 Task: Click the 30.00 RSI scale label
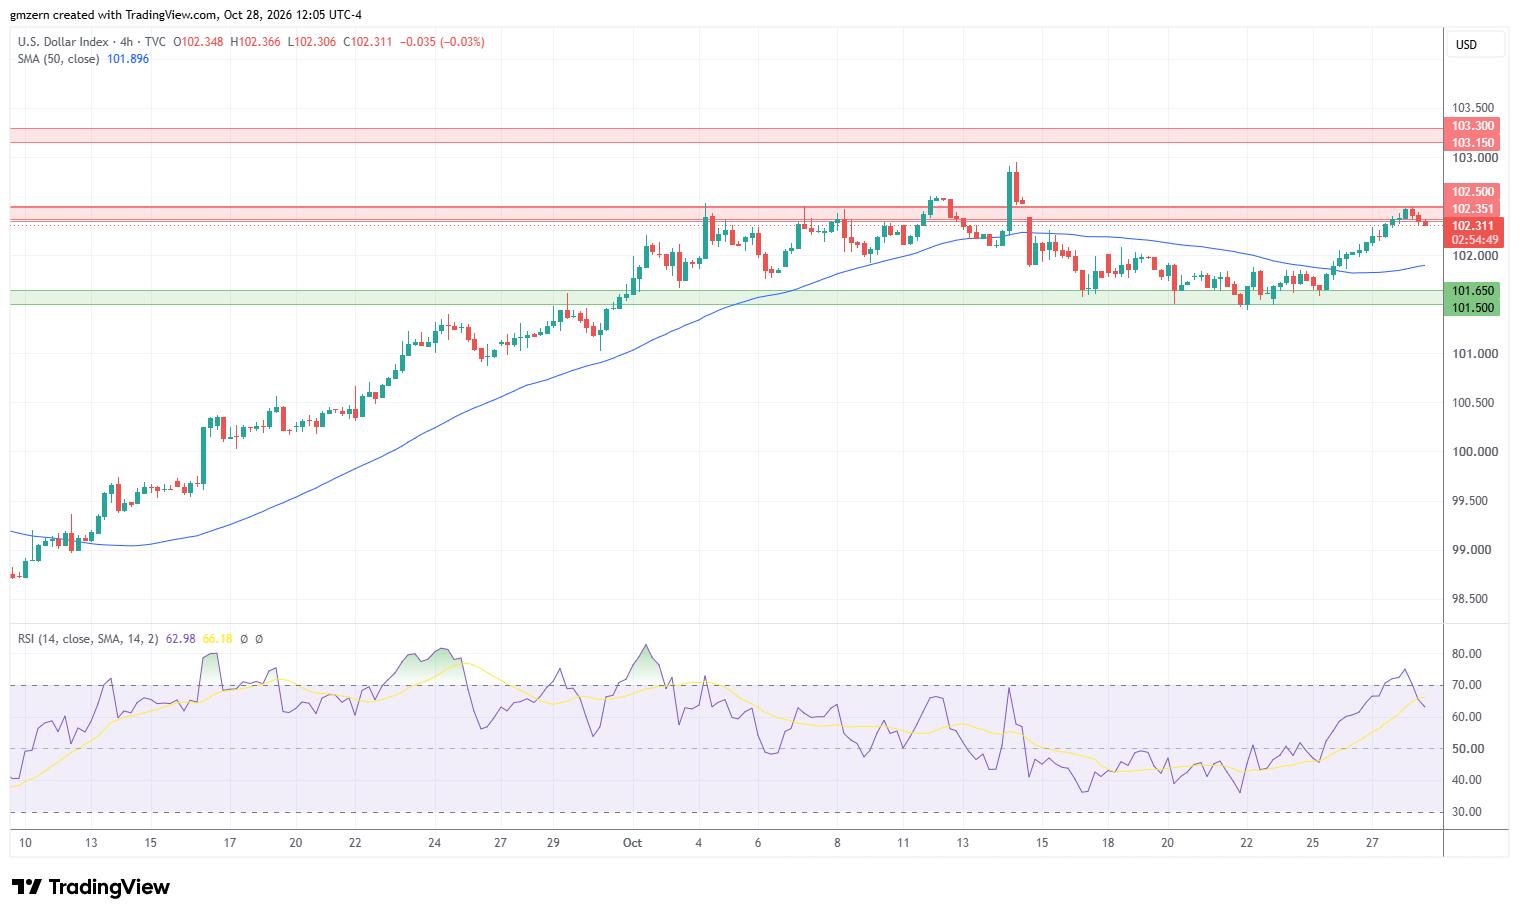(x=1467, y=812)
